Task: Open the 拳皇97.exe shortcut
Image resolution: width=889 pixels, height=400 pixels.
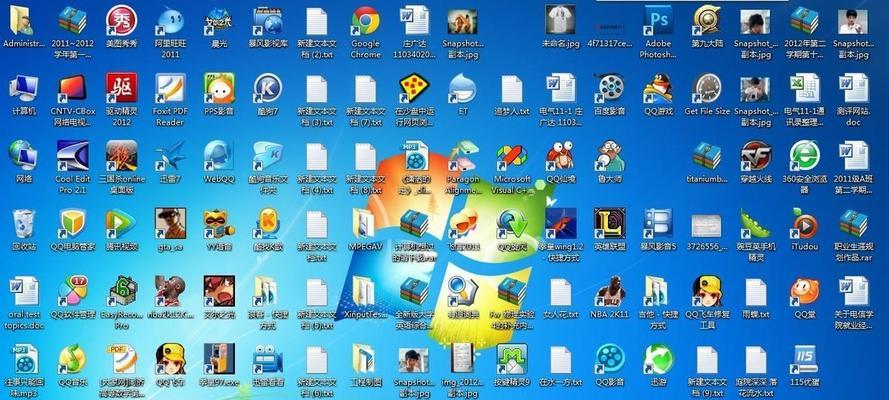Action: [x=219, y=359]
